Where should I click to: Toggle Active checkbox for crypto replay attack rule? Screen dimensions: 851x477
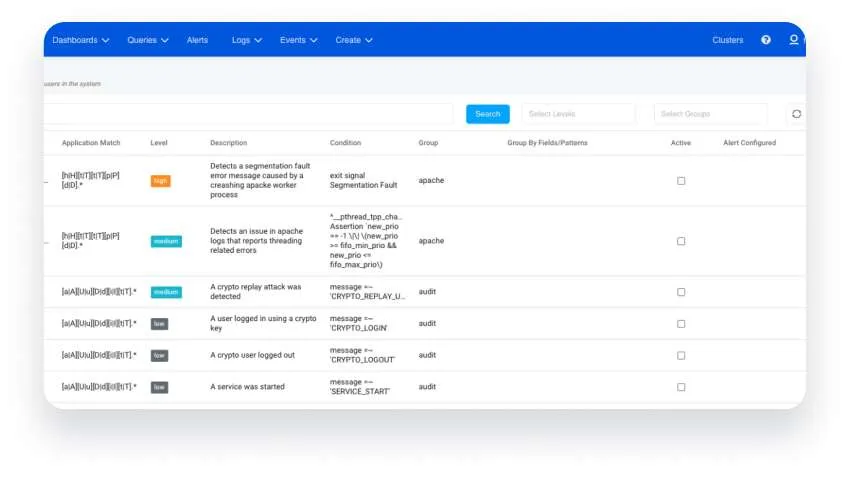tap(681, 292)
